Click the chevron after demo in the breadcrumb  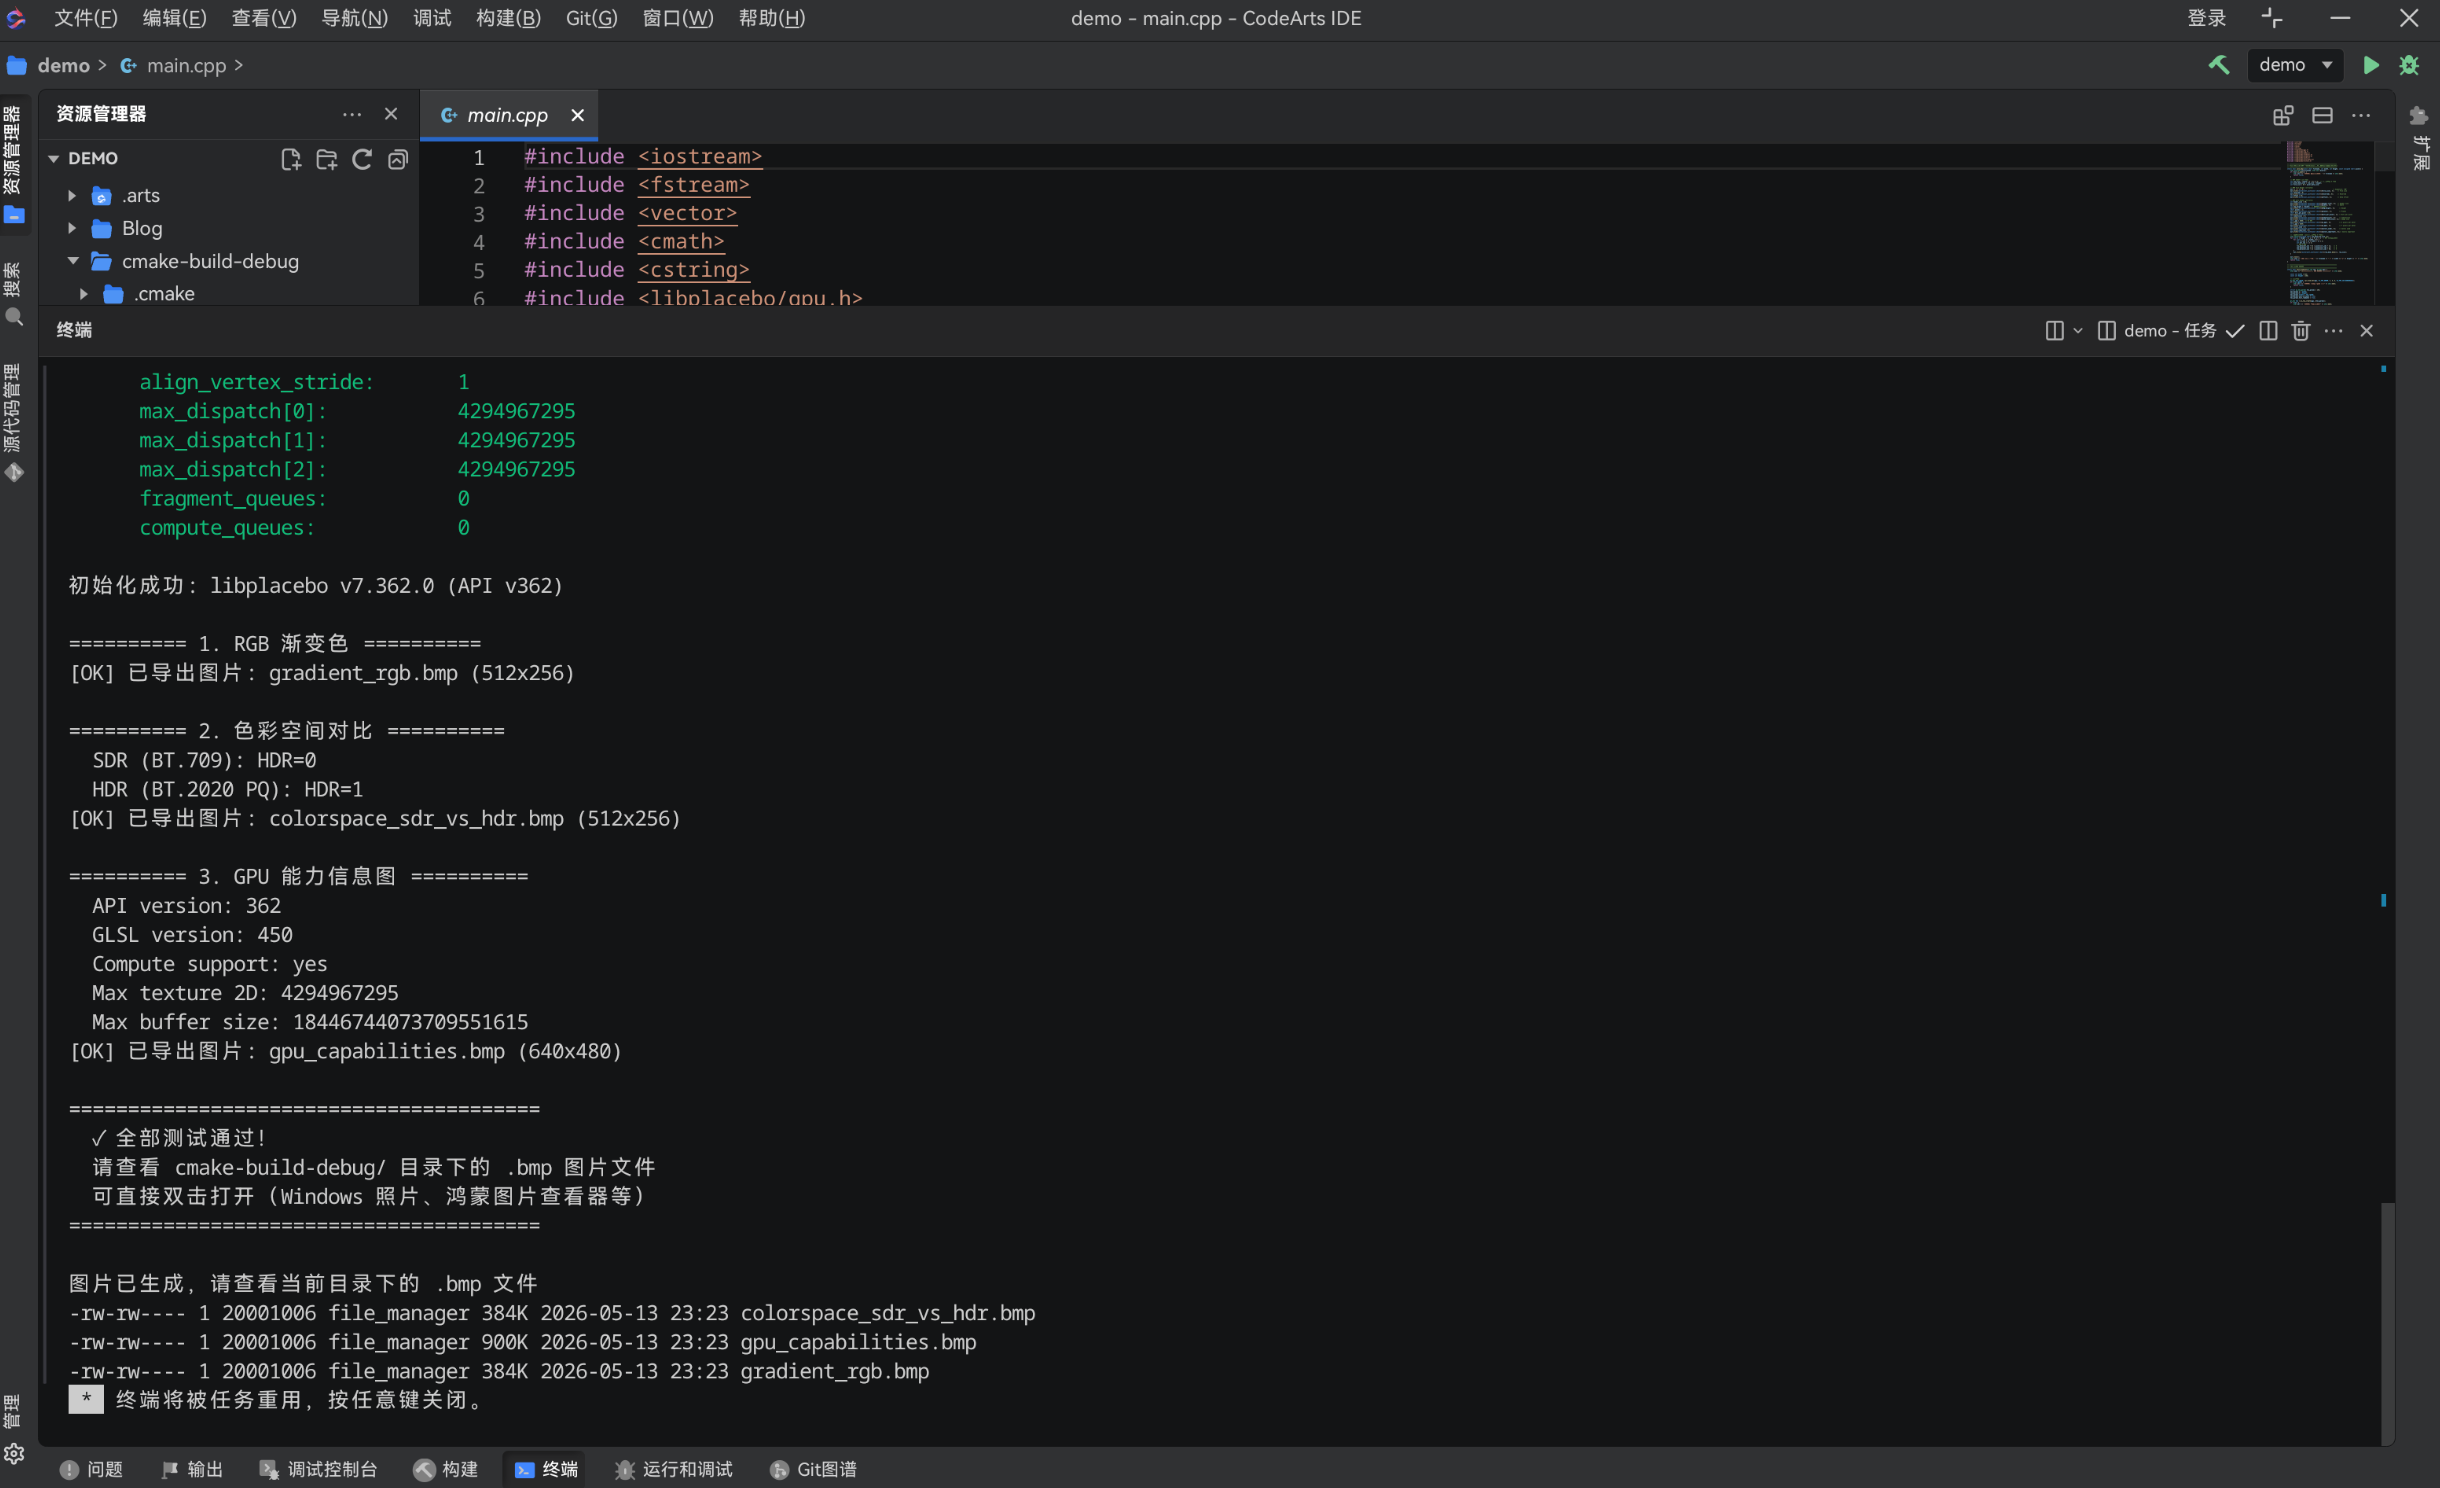coord(102,66)
